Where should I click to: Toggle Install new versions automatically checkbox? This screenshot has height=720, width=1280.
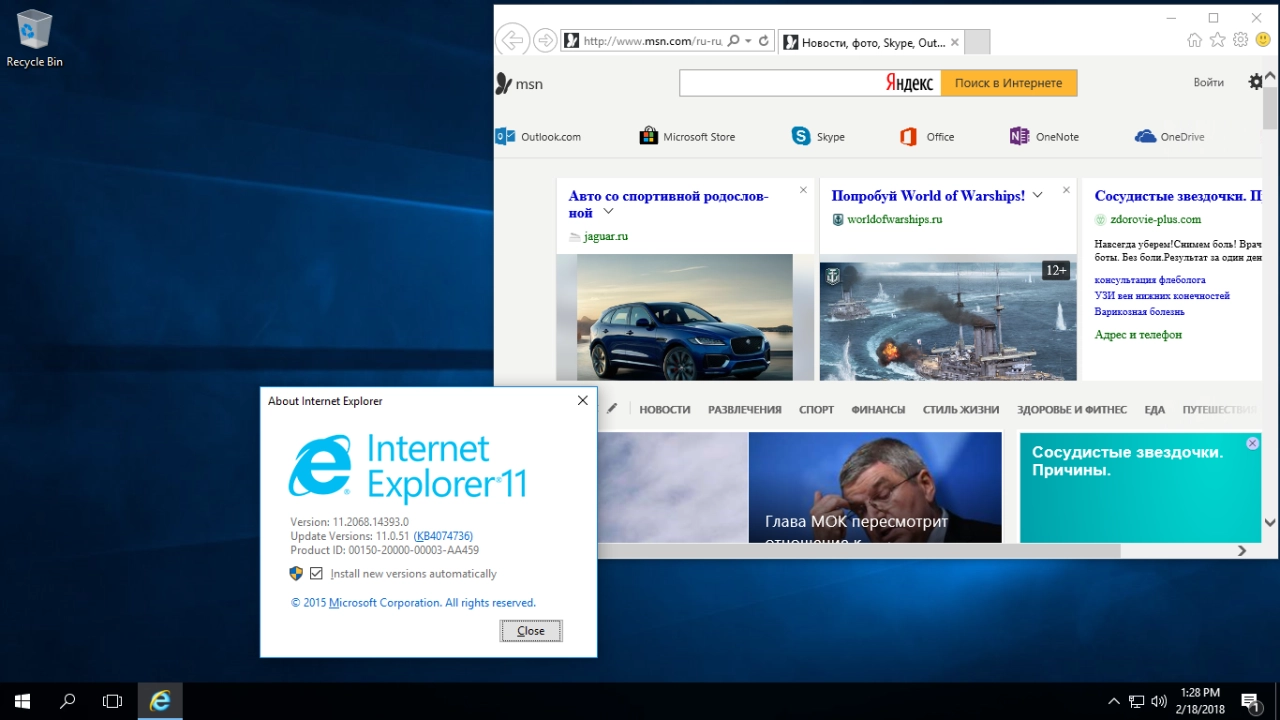[x=316, y=573]
